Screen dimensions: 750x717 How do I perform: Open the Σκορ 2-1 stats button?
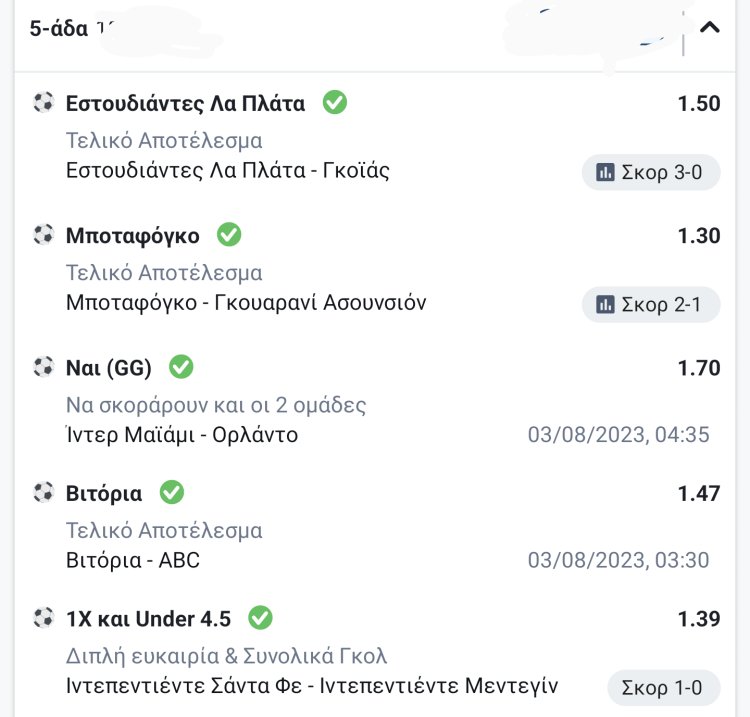tap(650, 304)
